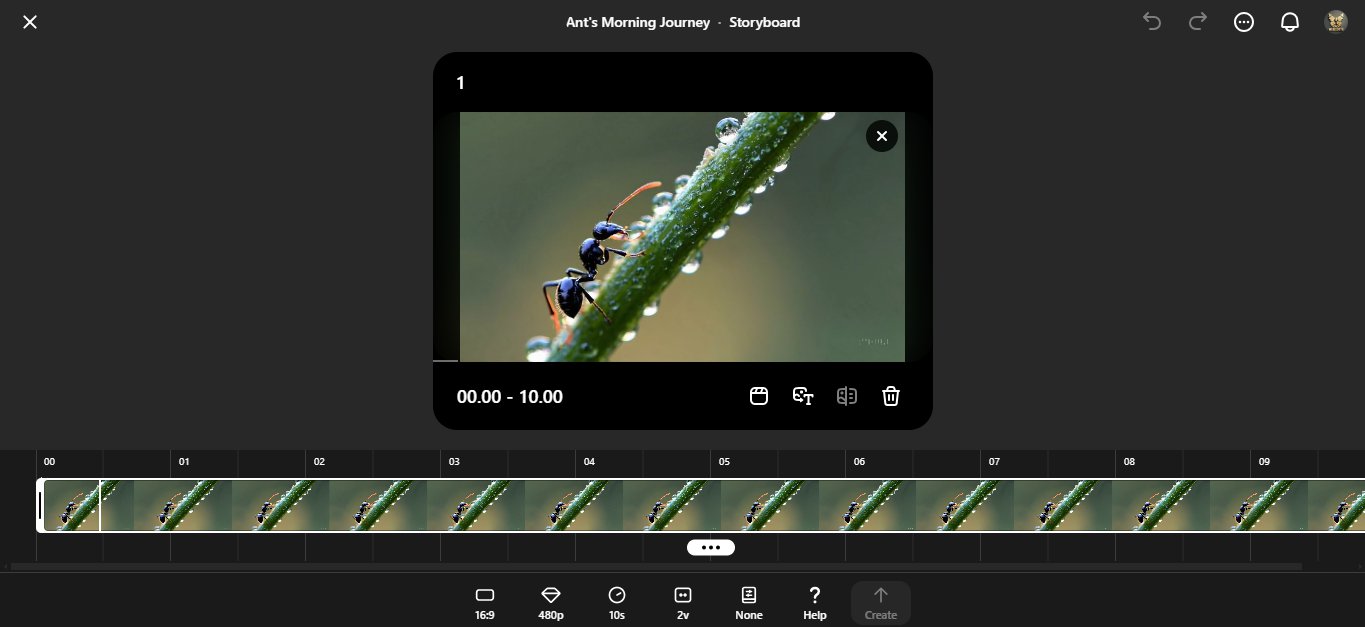1365x627 pixels.
Task: Click the image-to-text caption icon
Action: coord(802,396)
